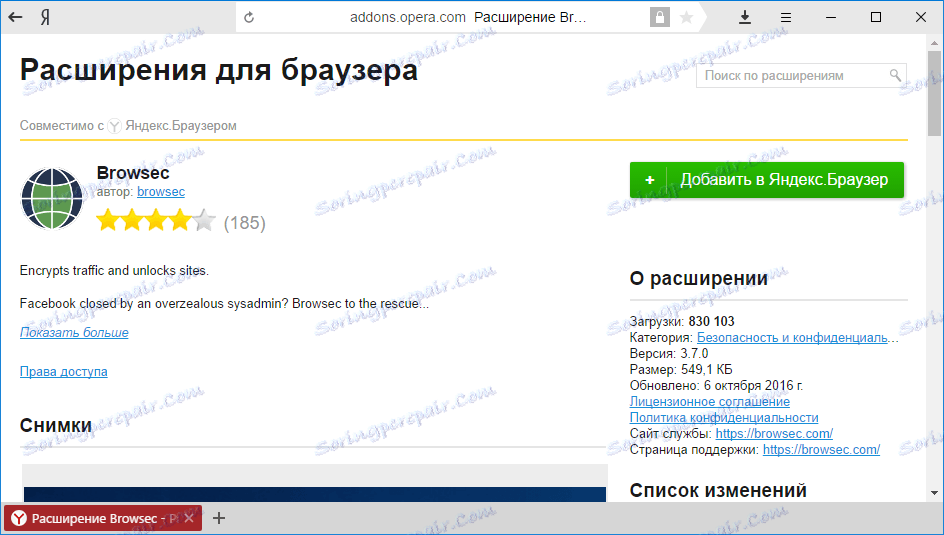Screen dimensions: 944x535
Task: Click the Список изменений heading
Action: point(718,490)
